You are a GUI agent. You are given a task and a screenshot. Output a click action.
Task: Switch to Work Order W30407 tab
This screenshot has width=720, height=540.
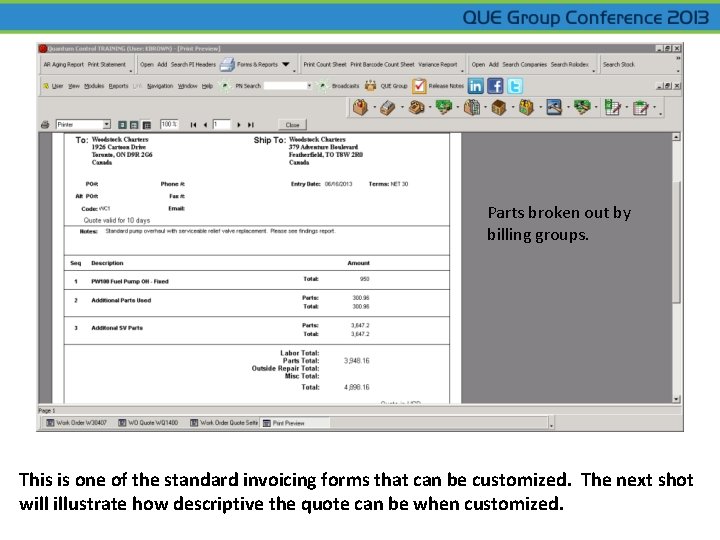[77, 423]
